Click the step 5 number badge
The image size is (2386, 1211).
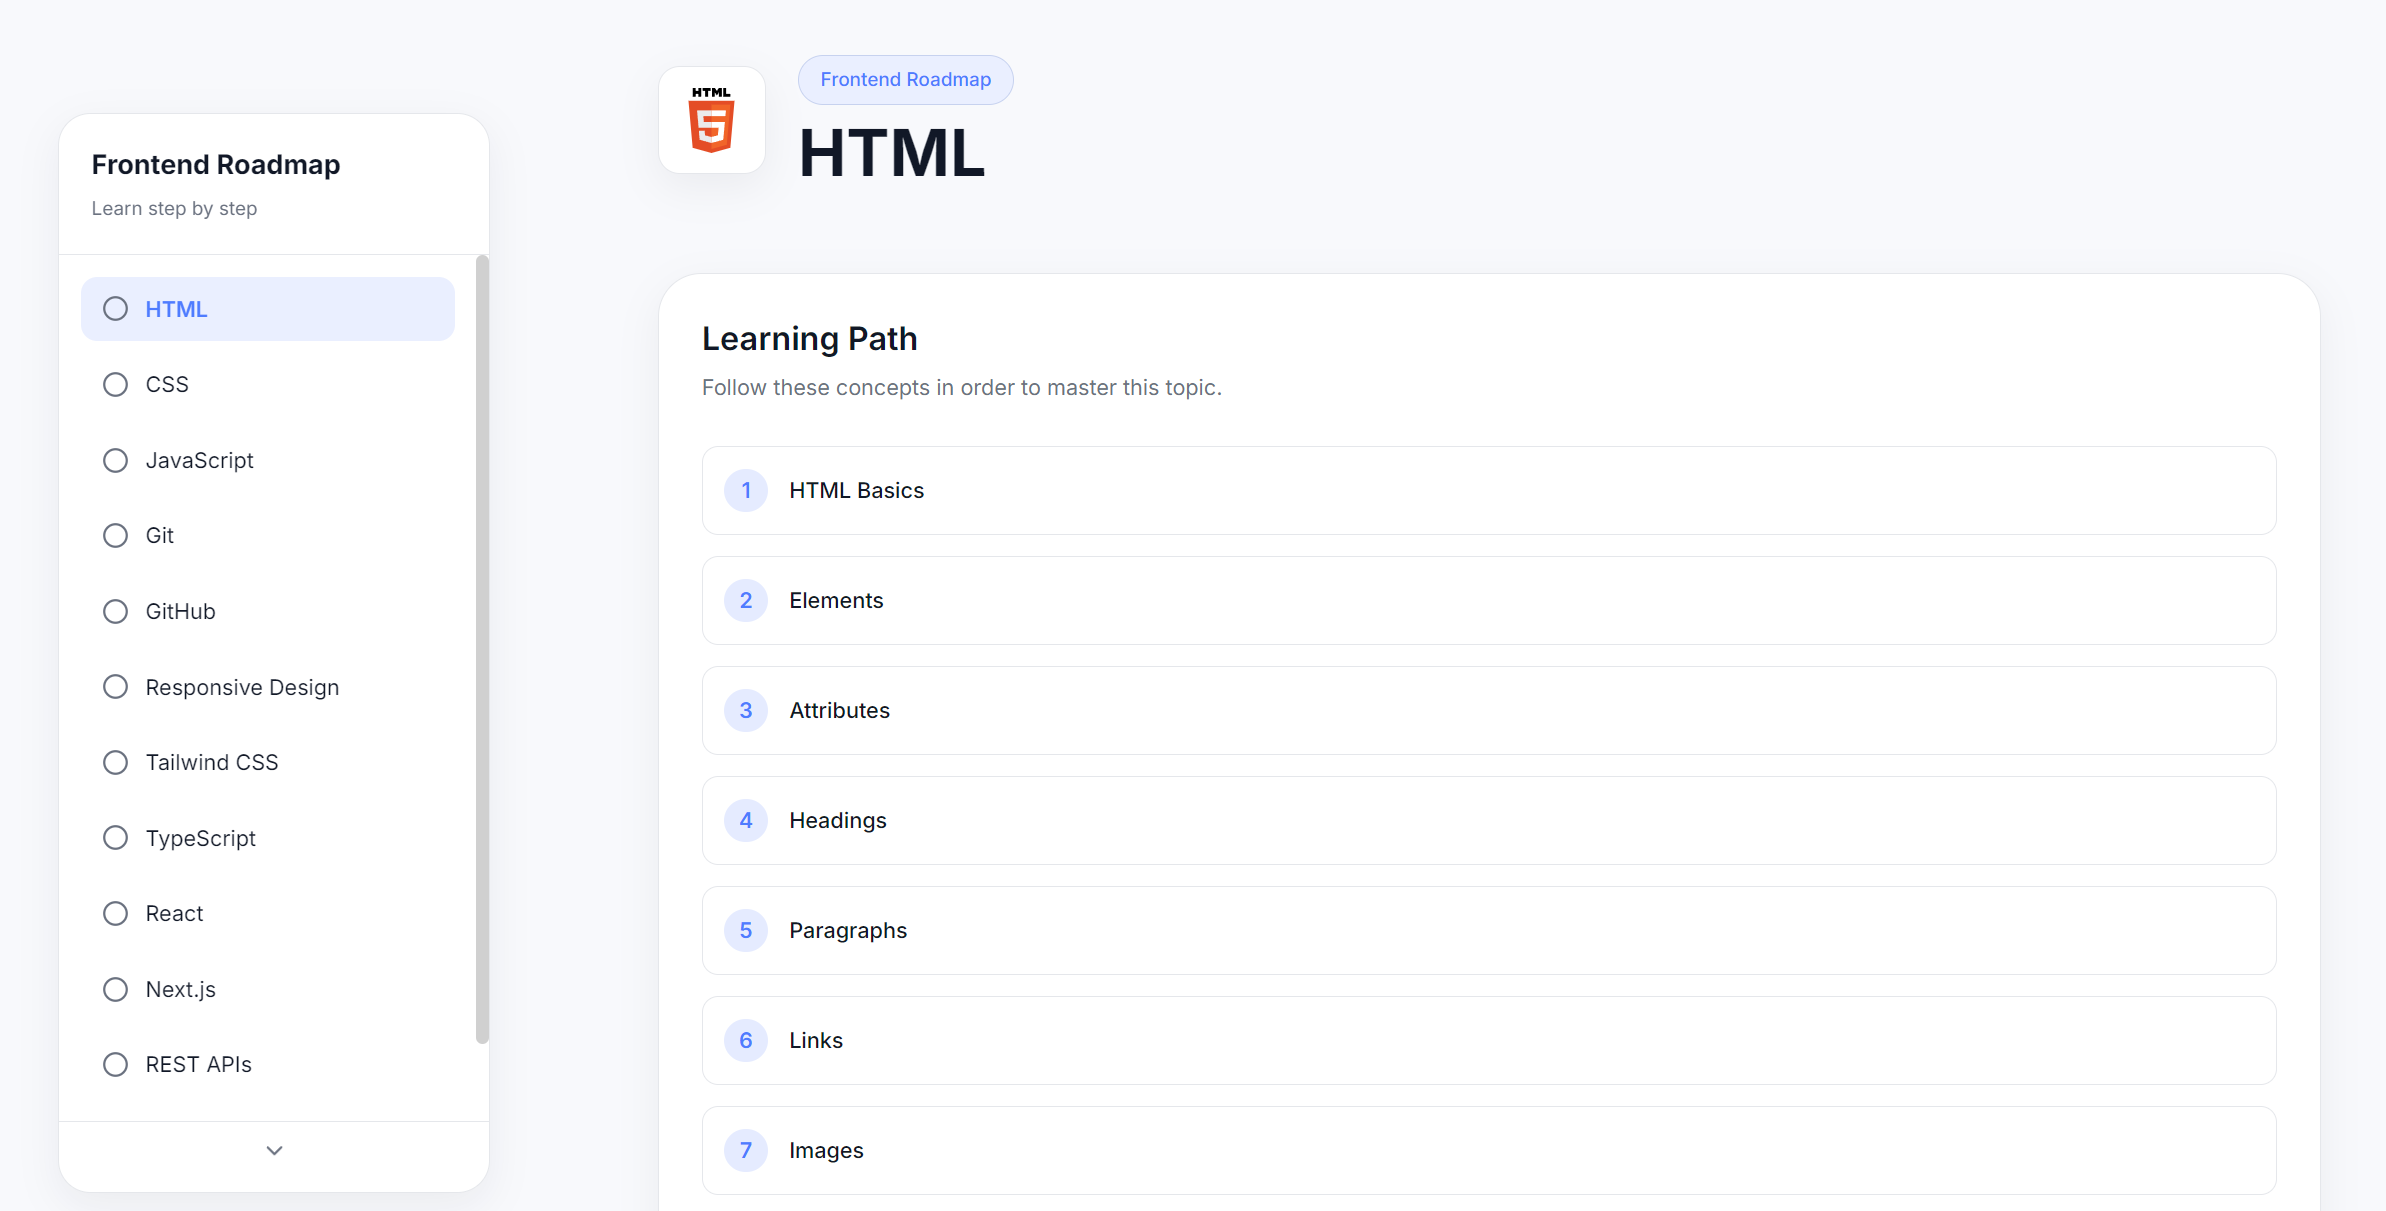746,931
